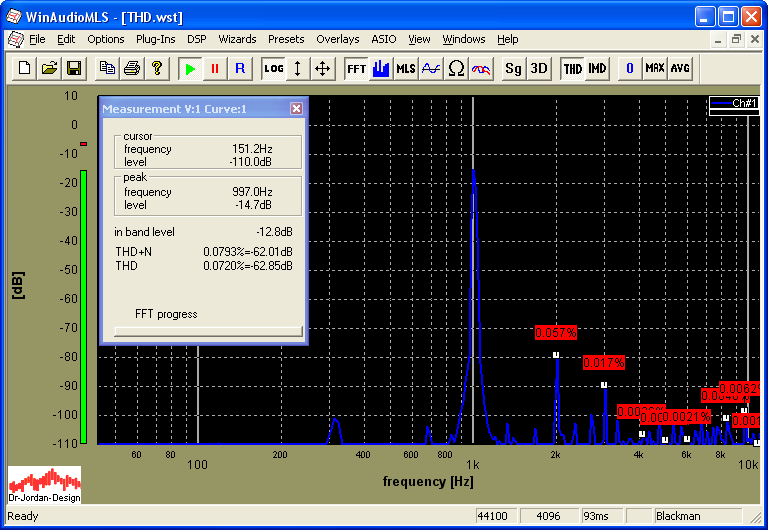Image resolution: width=768 pixels, height=530 pixels.
Task: Click the Print toolbar icon
Action: [x=132, y=68]
